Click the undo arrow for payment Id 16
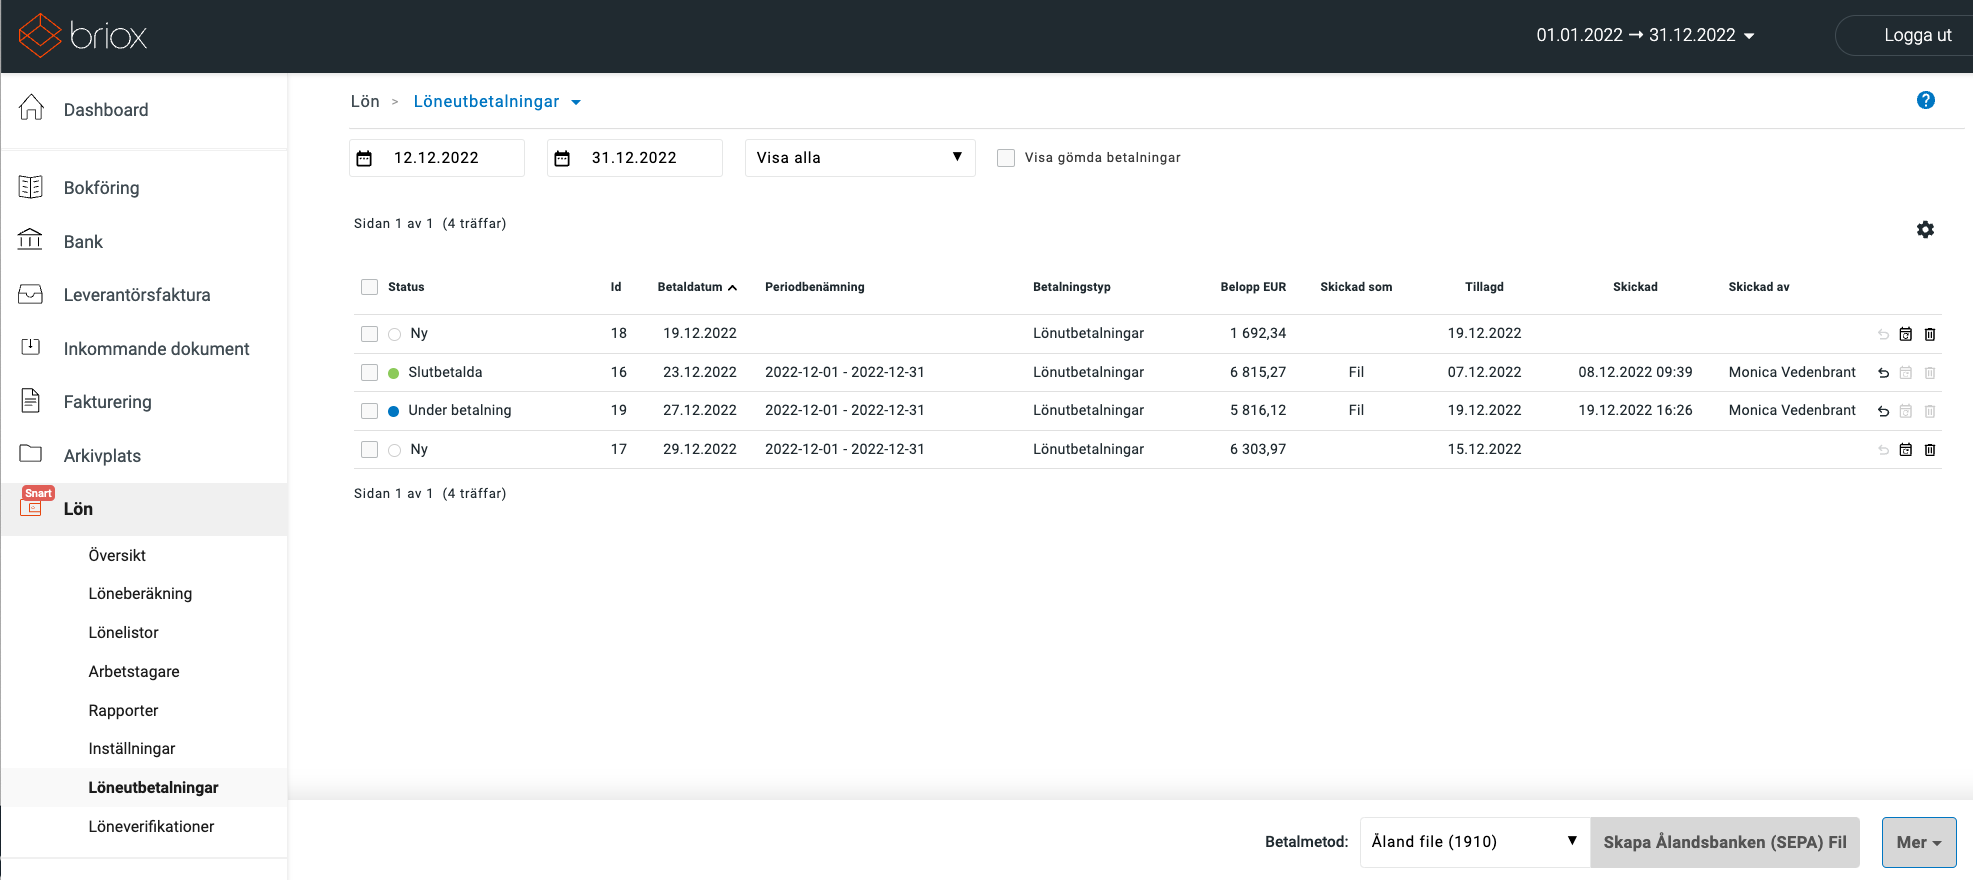This screenshot has height=880, width=1973. 1883,373
